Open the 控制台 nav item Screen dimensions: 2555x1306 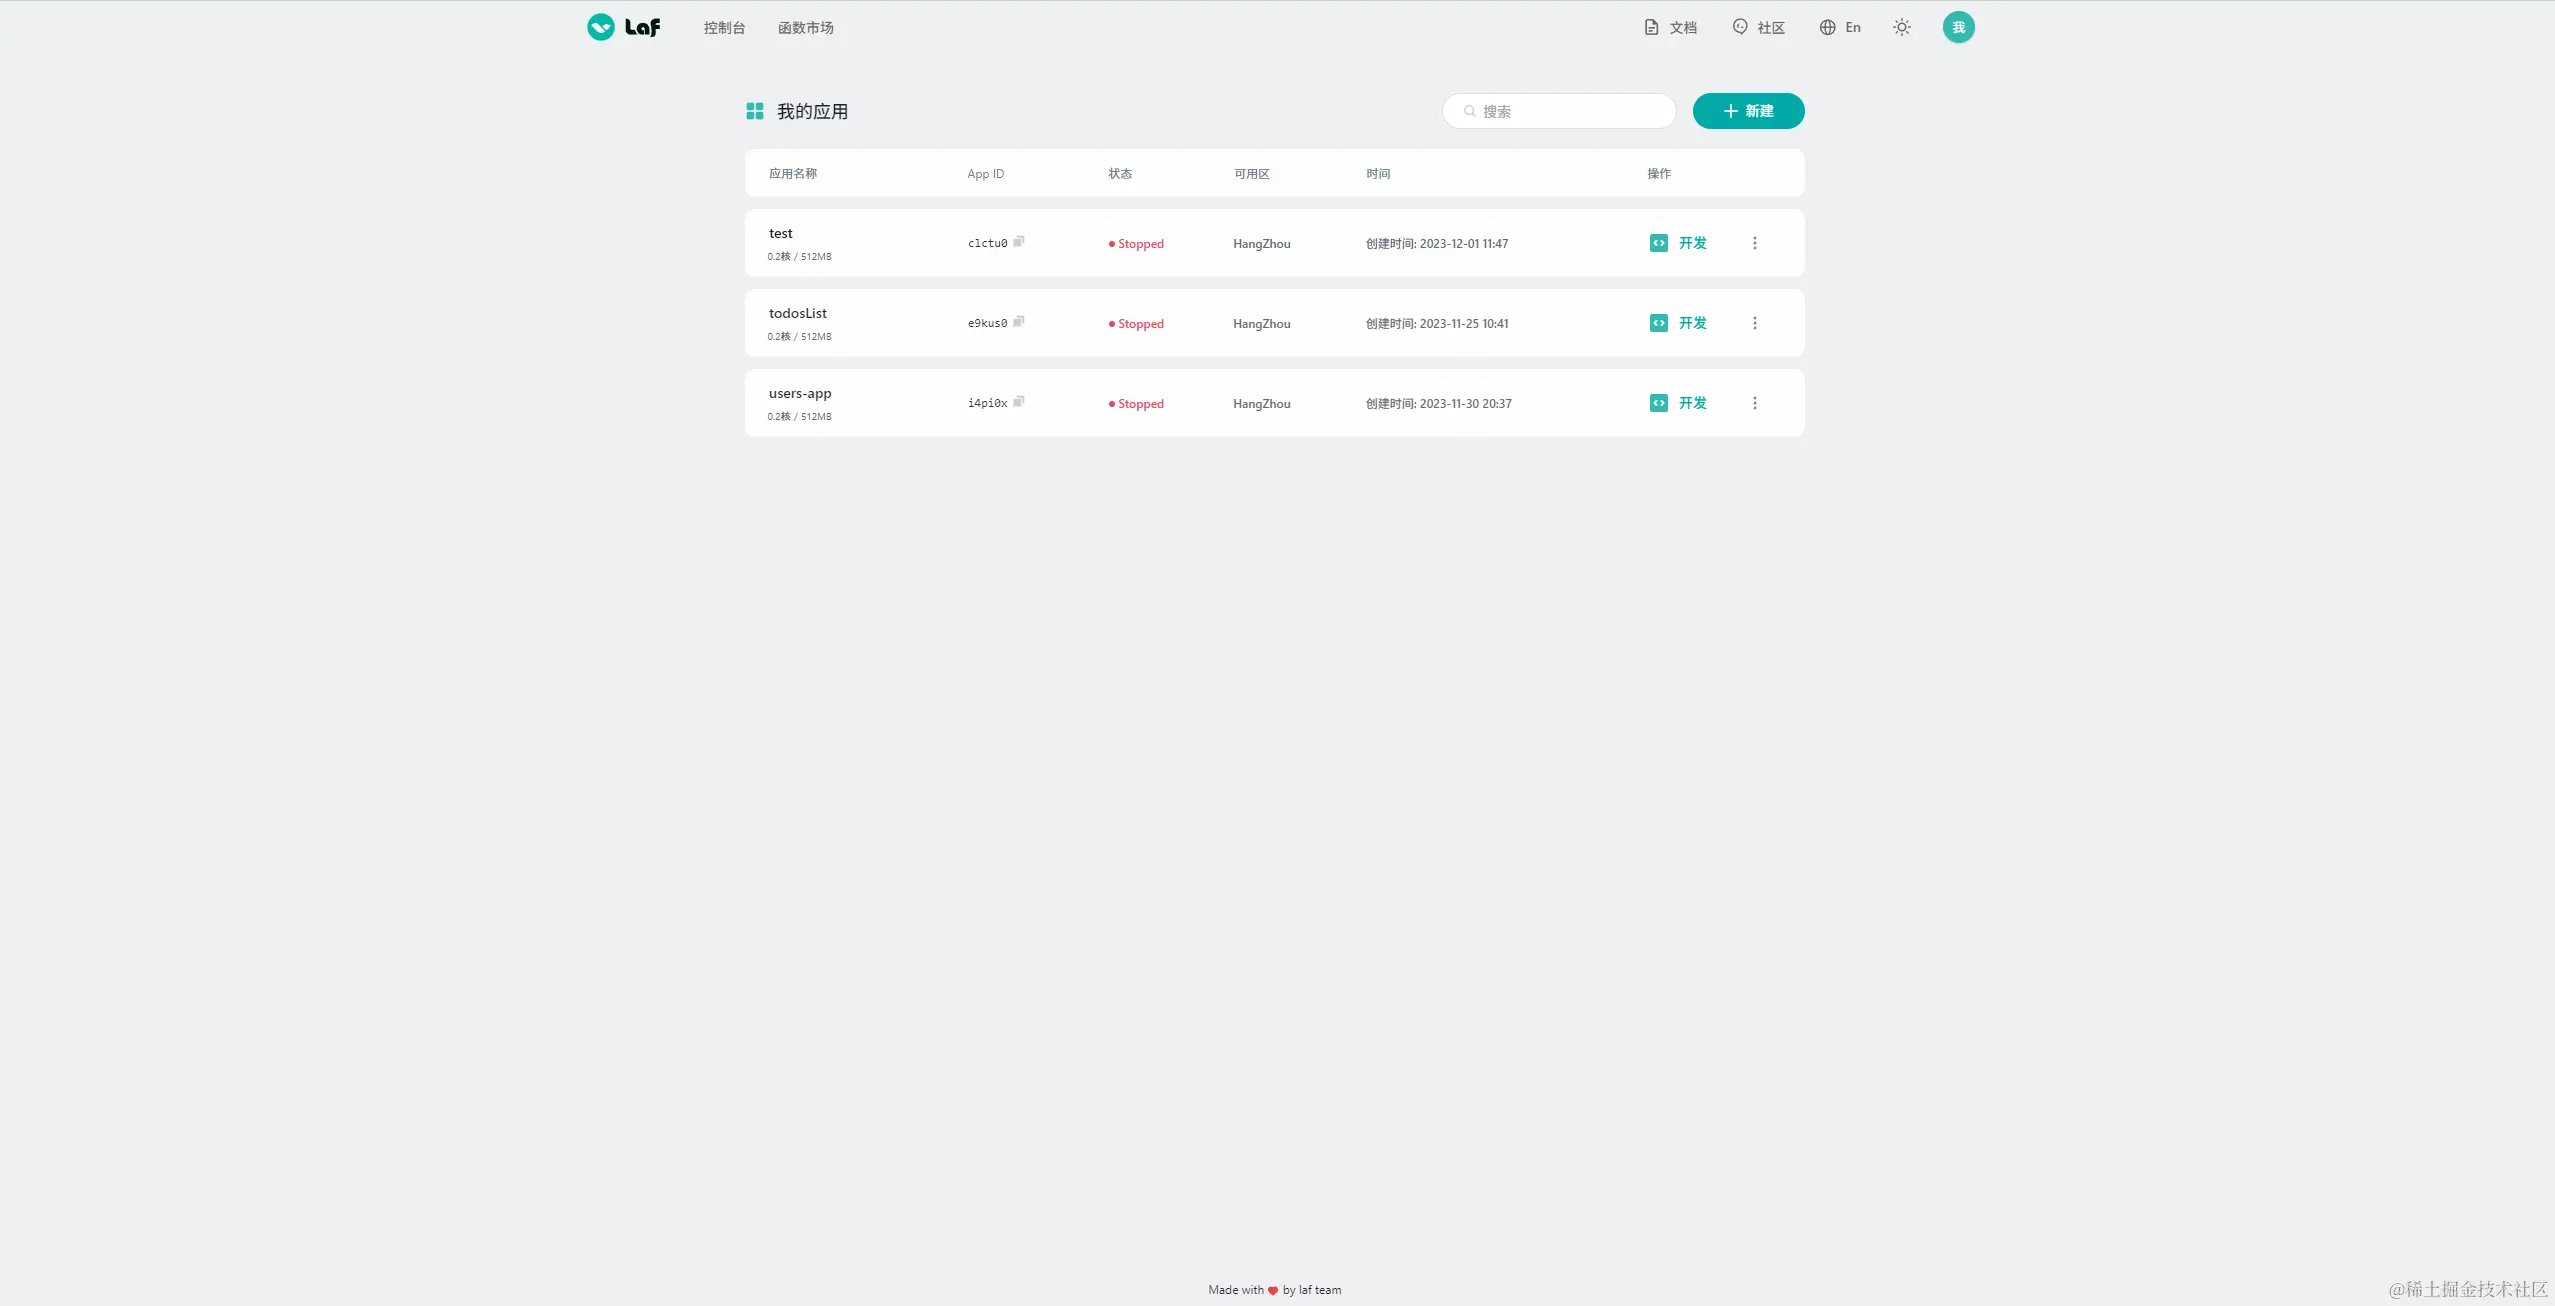pyautogui.click(x=724, y=28)
